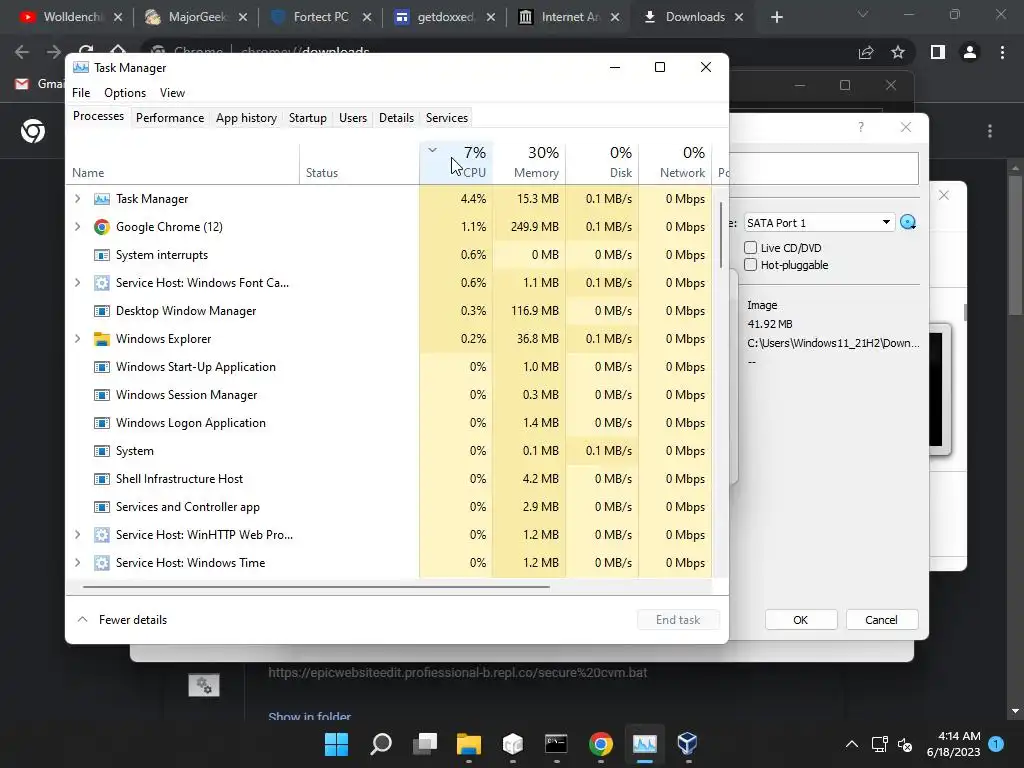Enable the Hot-pluggable checkbox
This screenshot has height=768, width=1024.
point(750,264)
